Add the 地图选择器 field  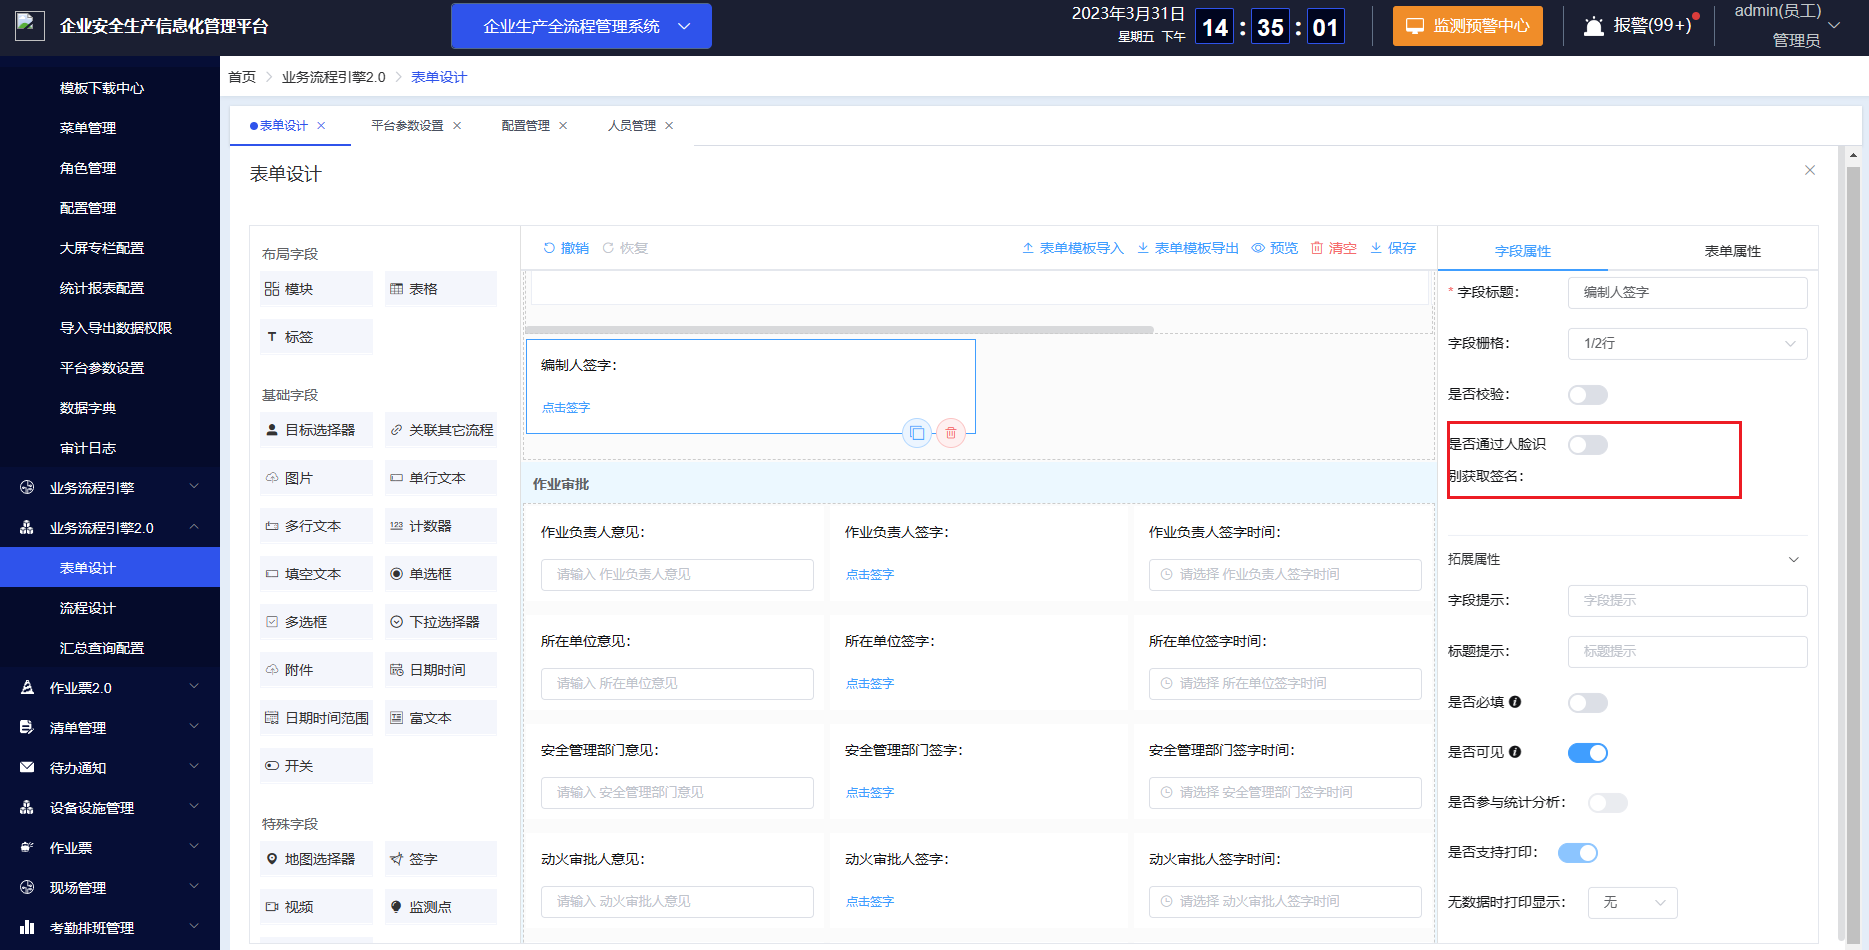tap(316, 859)
